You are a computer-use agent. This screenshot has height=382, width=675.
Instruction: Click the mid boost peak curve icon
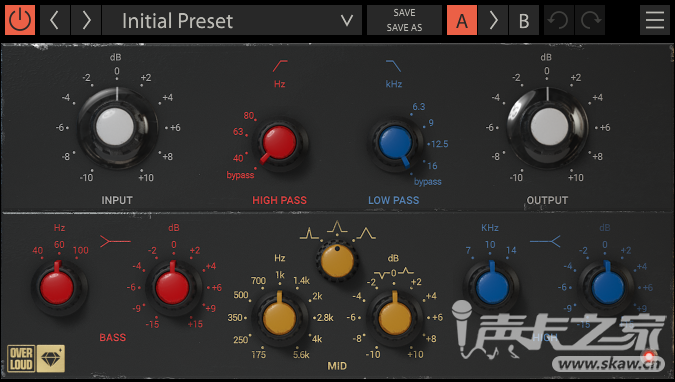point(406,272)
